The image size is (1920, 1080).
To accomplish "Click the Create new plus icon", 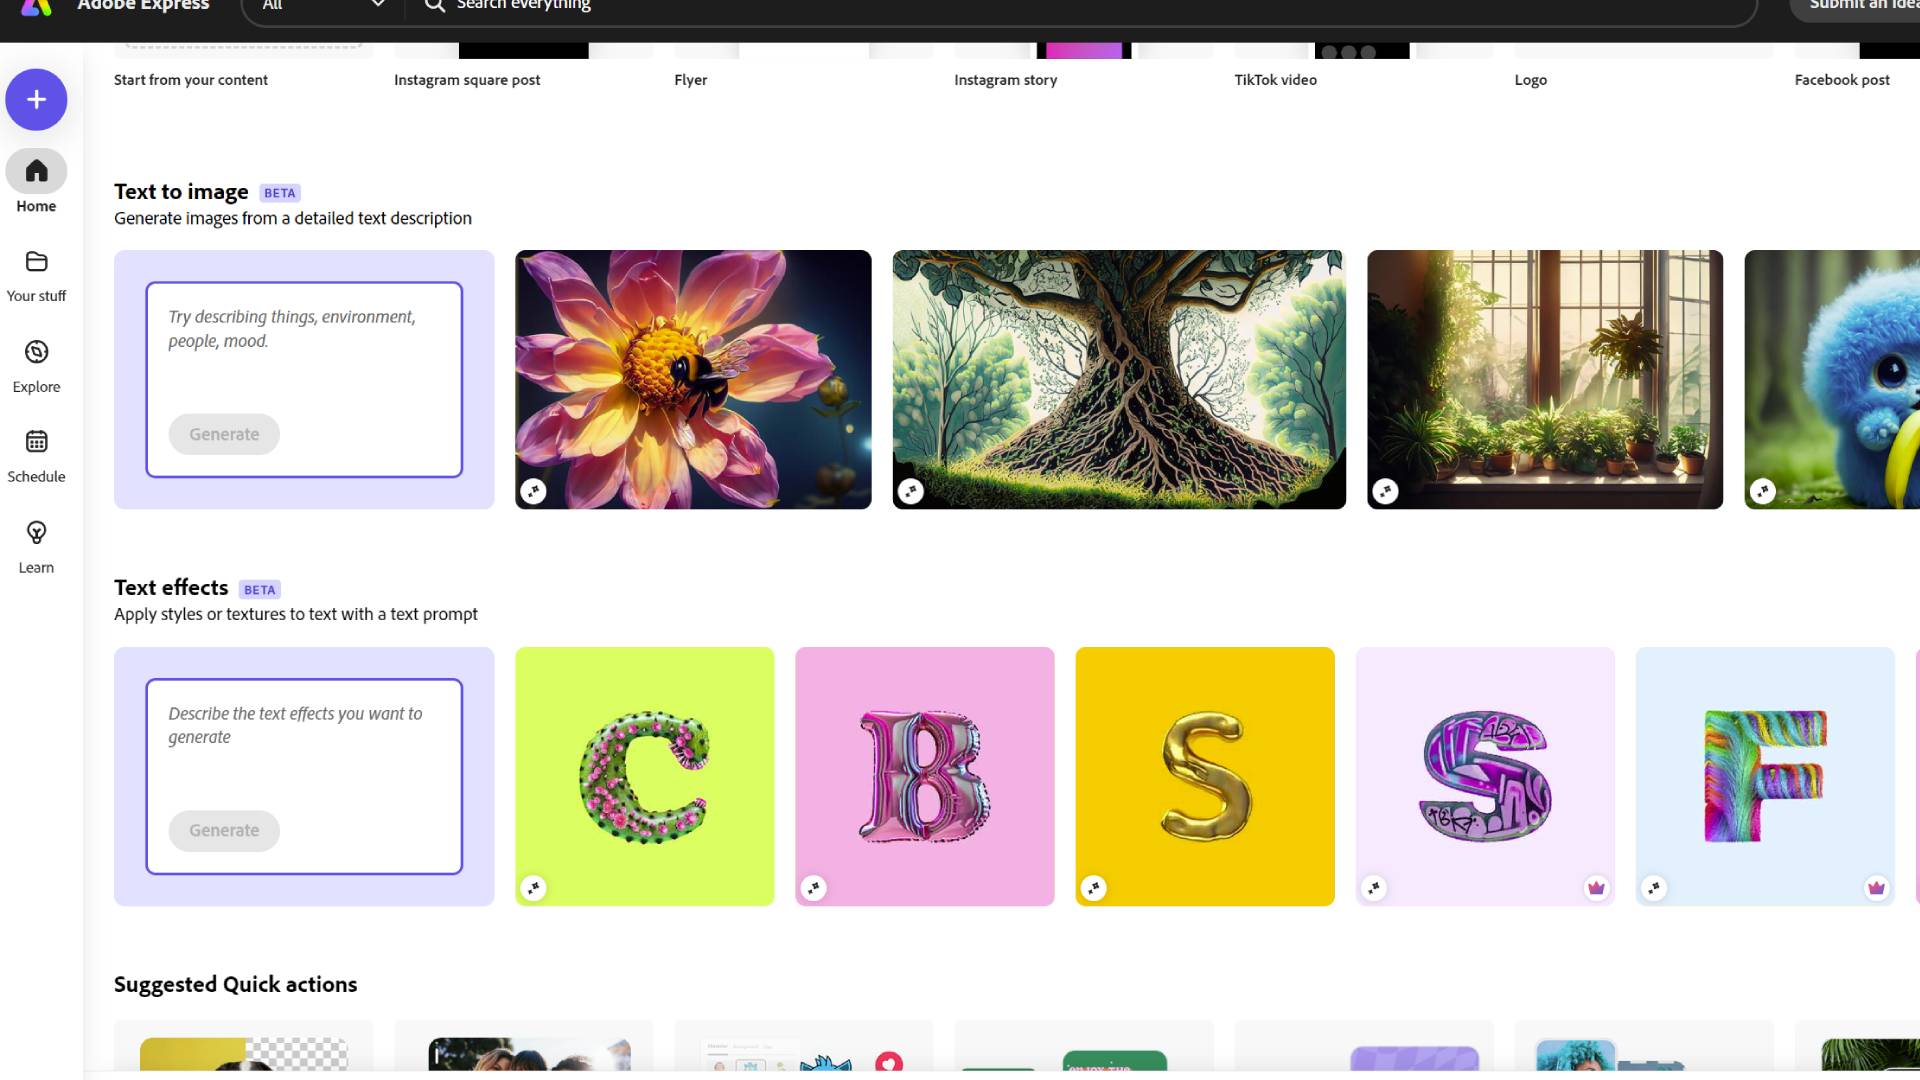I will pyautogui.click(x=36, y=99).
